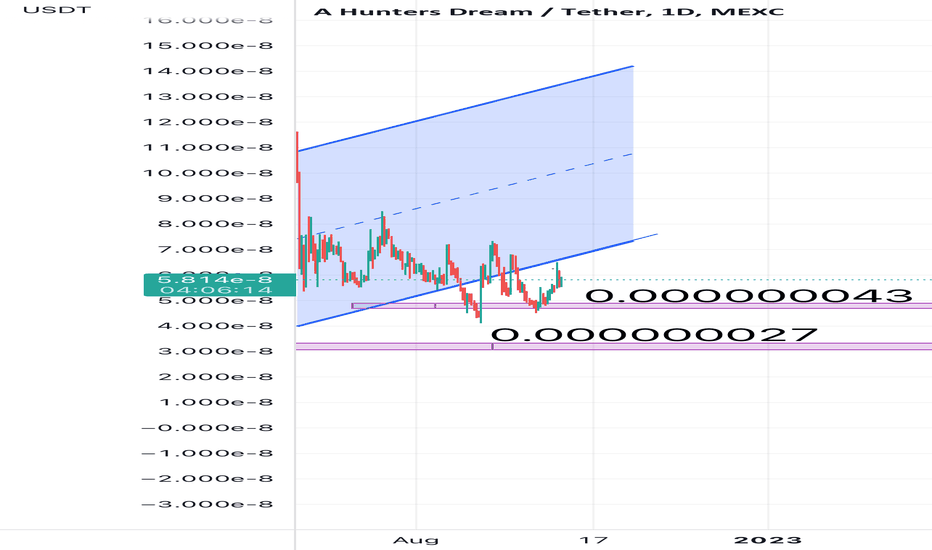
Task: Select the lower purple support zone rectangle
Action: (614, 346)
